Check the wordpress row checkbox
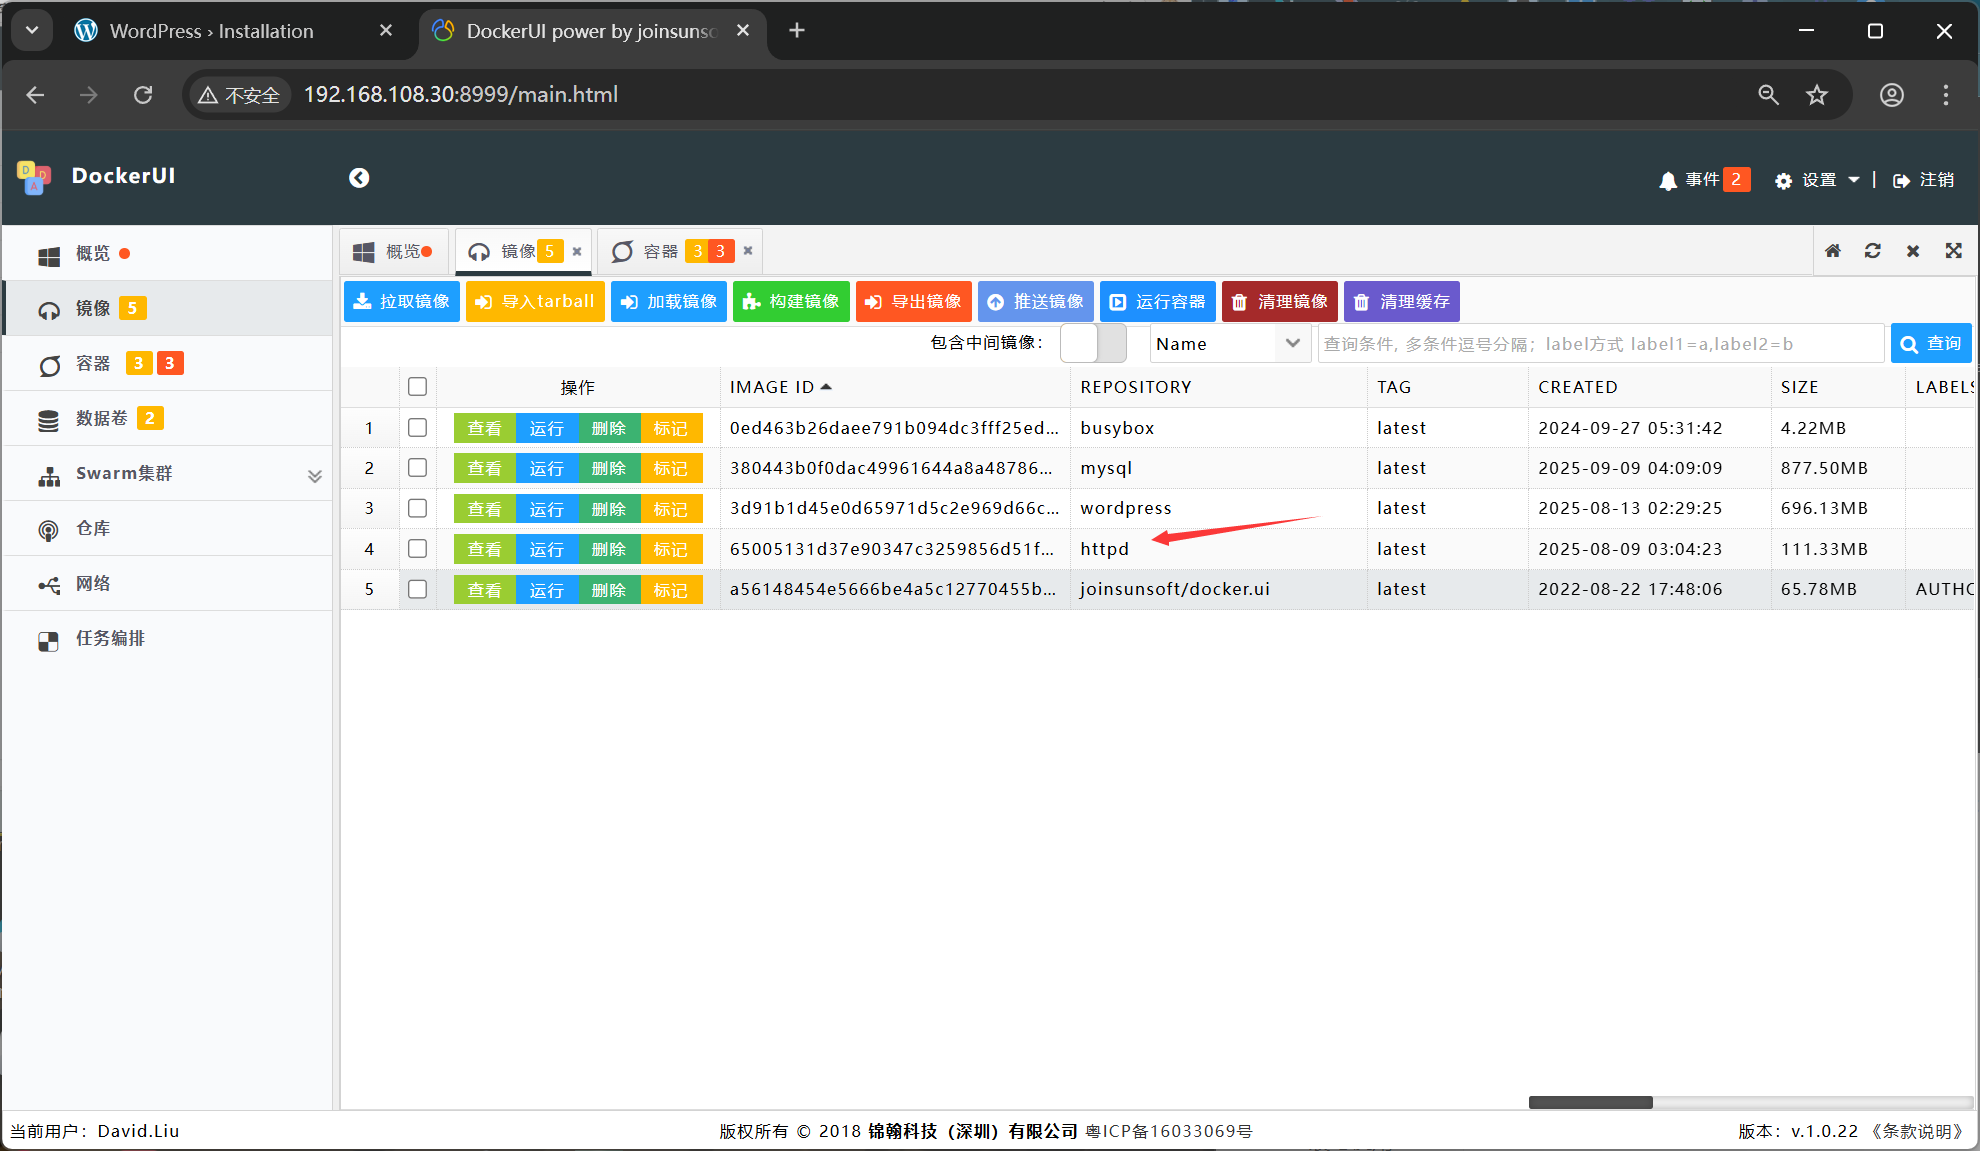Viewport: 1980px width, 1151px height. [418, 508]
